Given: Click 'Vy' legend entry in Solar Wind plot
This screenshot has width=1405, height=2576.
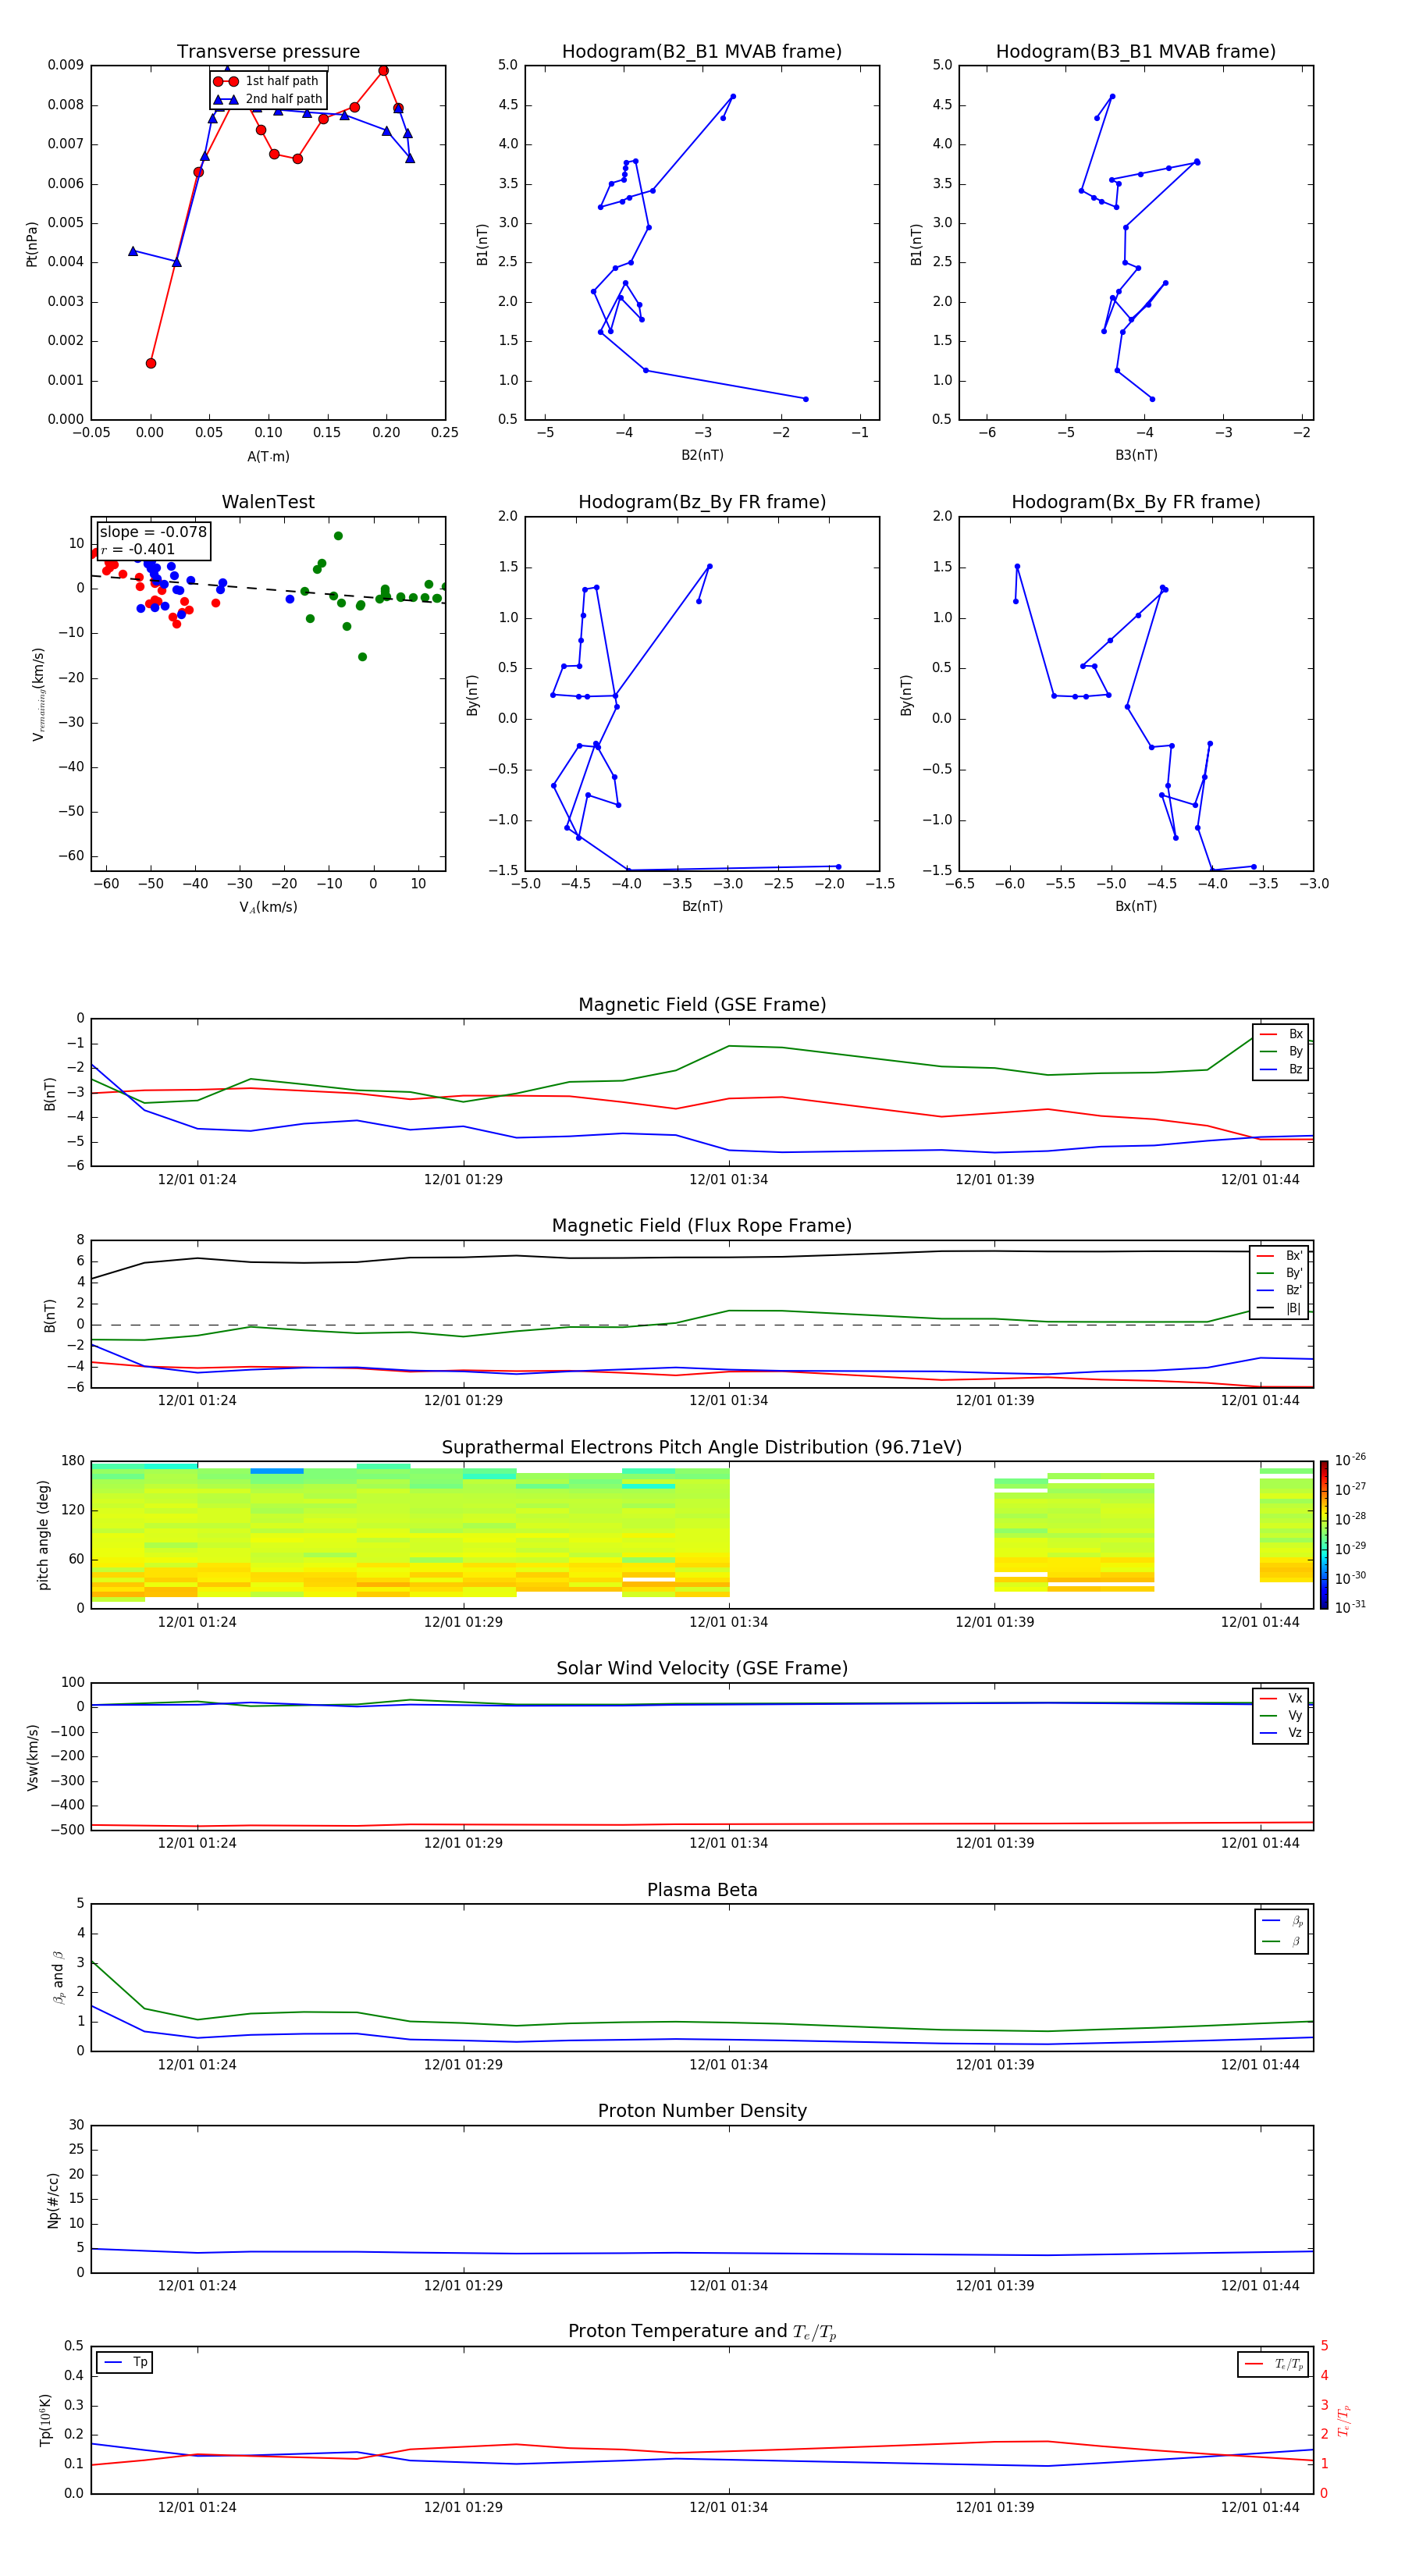Looking at the screenshot, I should [x=1282, y=1716].
